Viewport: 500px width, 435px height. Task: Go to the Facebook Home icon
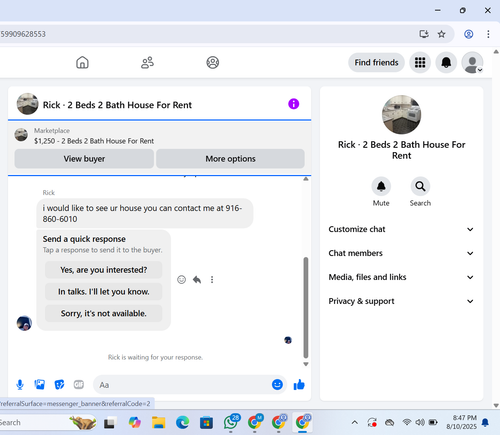pyautogui.click(x=82, y=62)
